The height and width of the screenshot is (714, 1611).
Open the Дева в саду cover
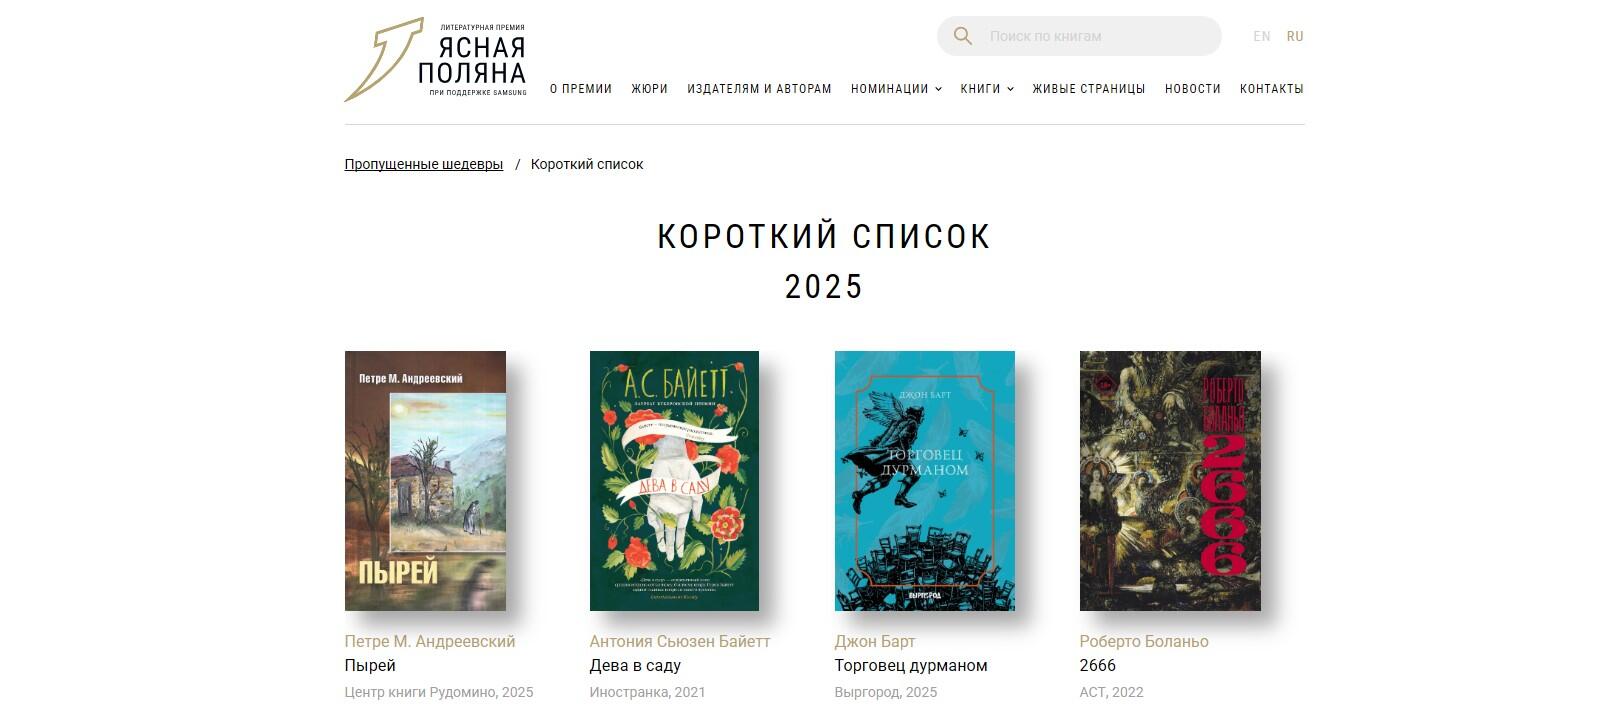click(x=674, y=481)
